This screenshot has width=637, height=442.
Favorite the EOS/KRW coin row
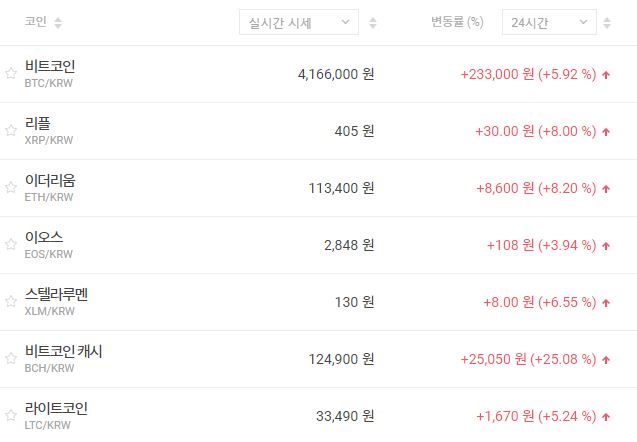(11, 244)
